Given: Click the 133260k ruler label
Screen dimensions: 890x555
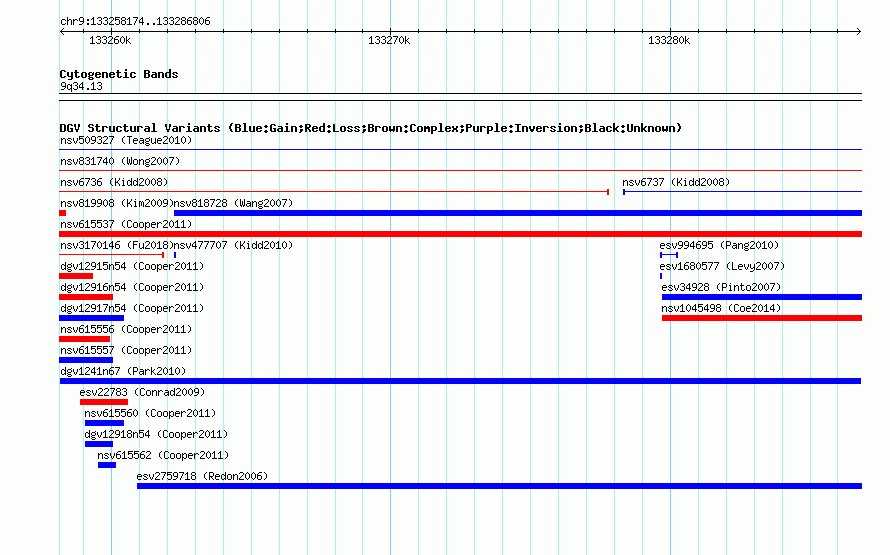Looking at the screenshot, I should click(110, 41).
